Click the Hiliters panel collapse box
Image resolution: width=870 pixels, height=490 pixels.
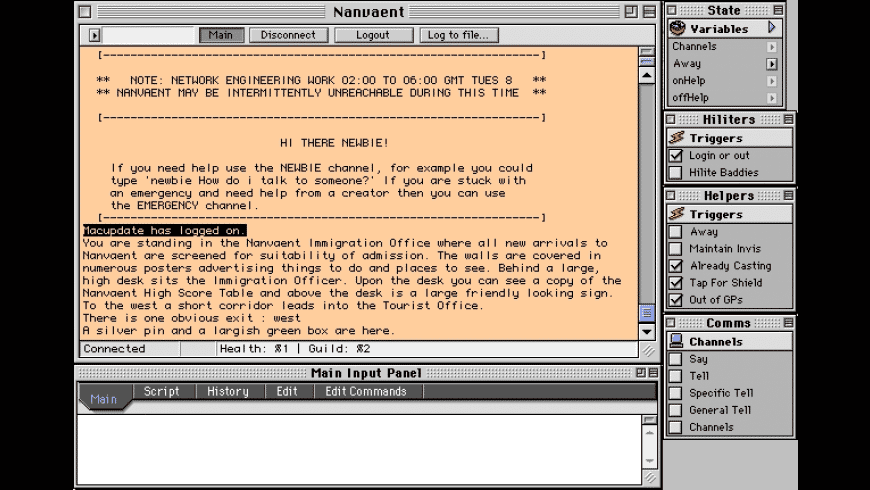pyautogui.click(x=788, y=119)
